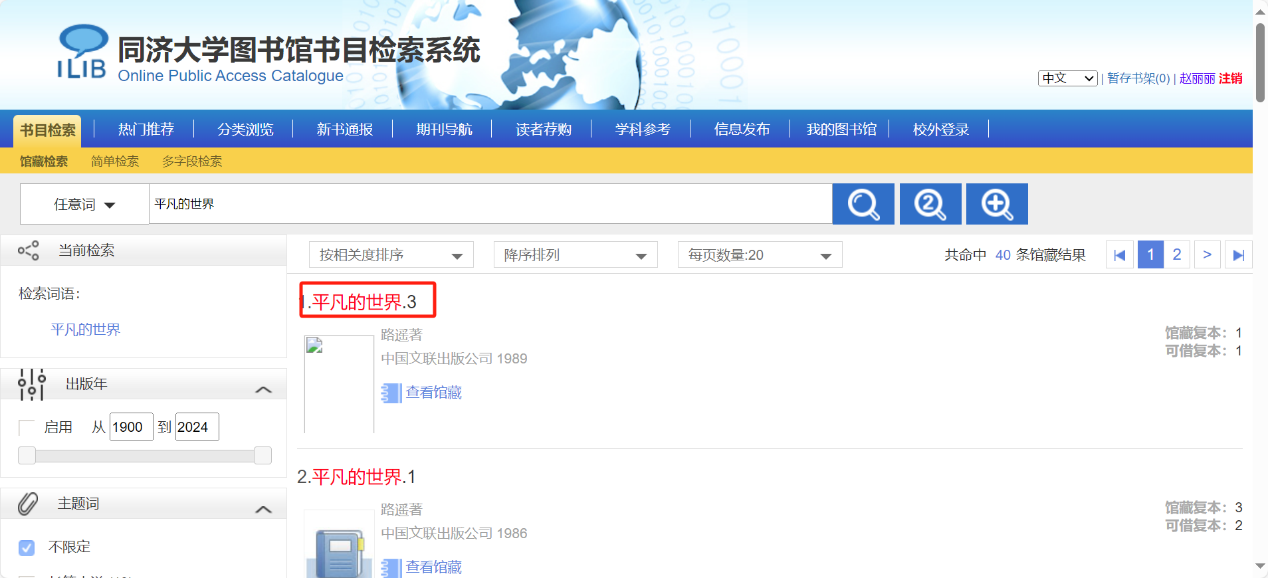The width and height of the screenshot is (1268, 578).
Task: Click broken cover image of 平凡的世界.3
Action: (x=339, y=384)
